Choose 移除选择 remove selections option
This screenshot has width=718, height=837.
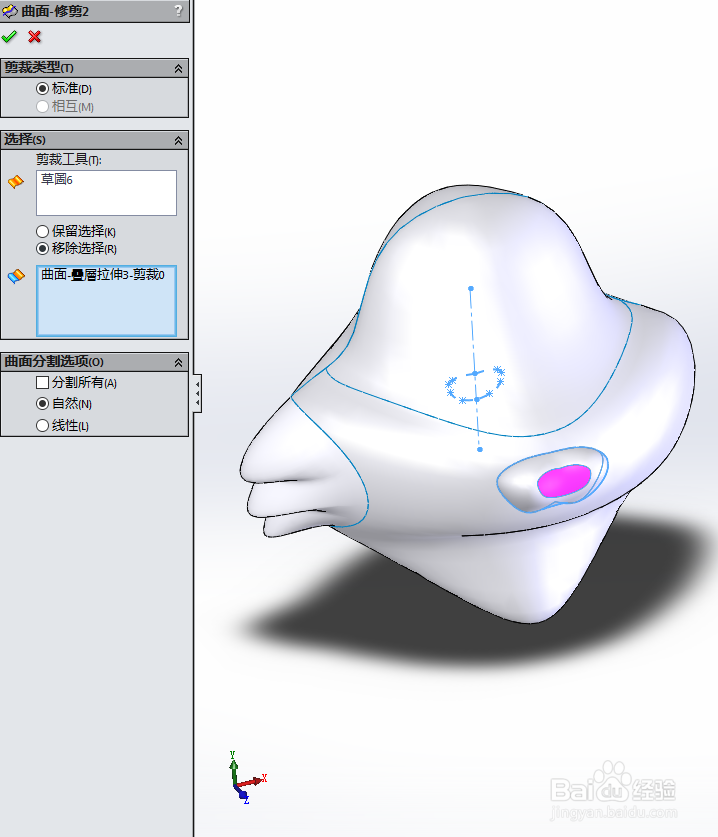point(42,249)
